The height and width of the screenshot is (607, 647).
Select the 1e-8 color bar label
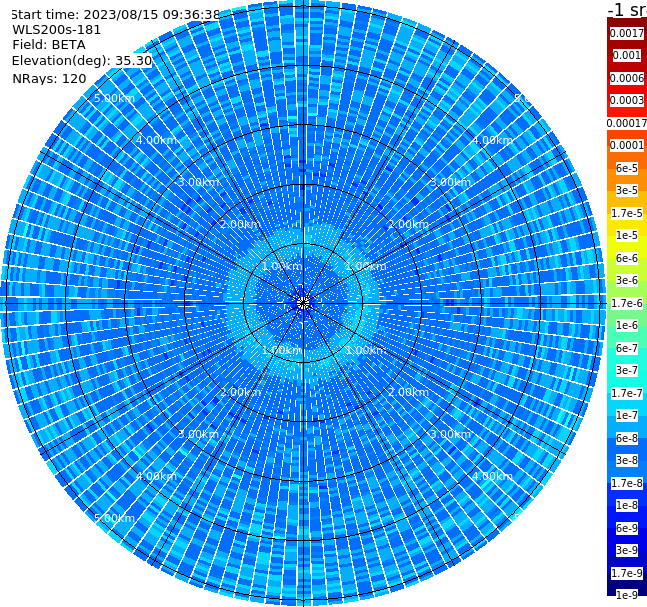click(627, 505)
